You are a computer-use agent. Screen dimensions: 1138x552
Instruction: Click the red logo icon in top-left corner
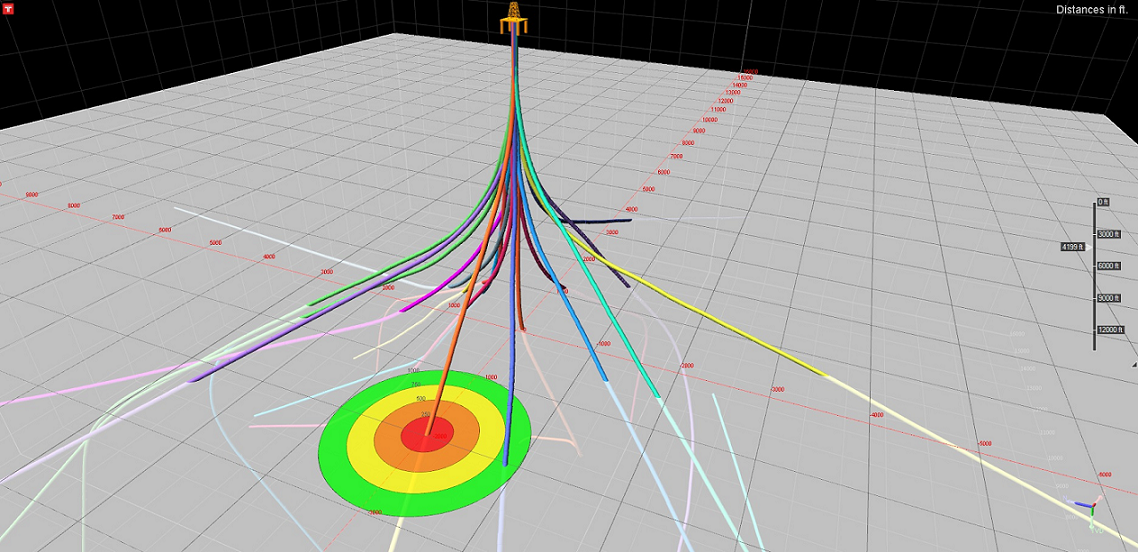click(8, 8)
